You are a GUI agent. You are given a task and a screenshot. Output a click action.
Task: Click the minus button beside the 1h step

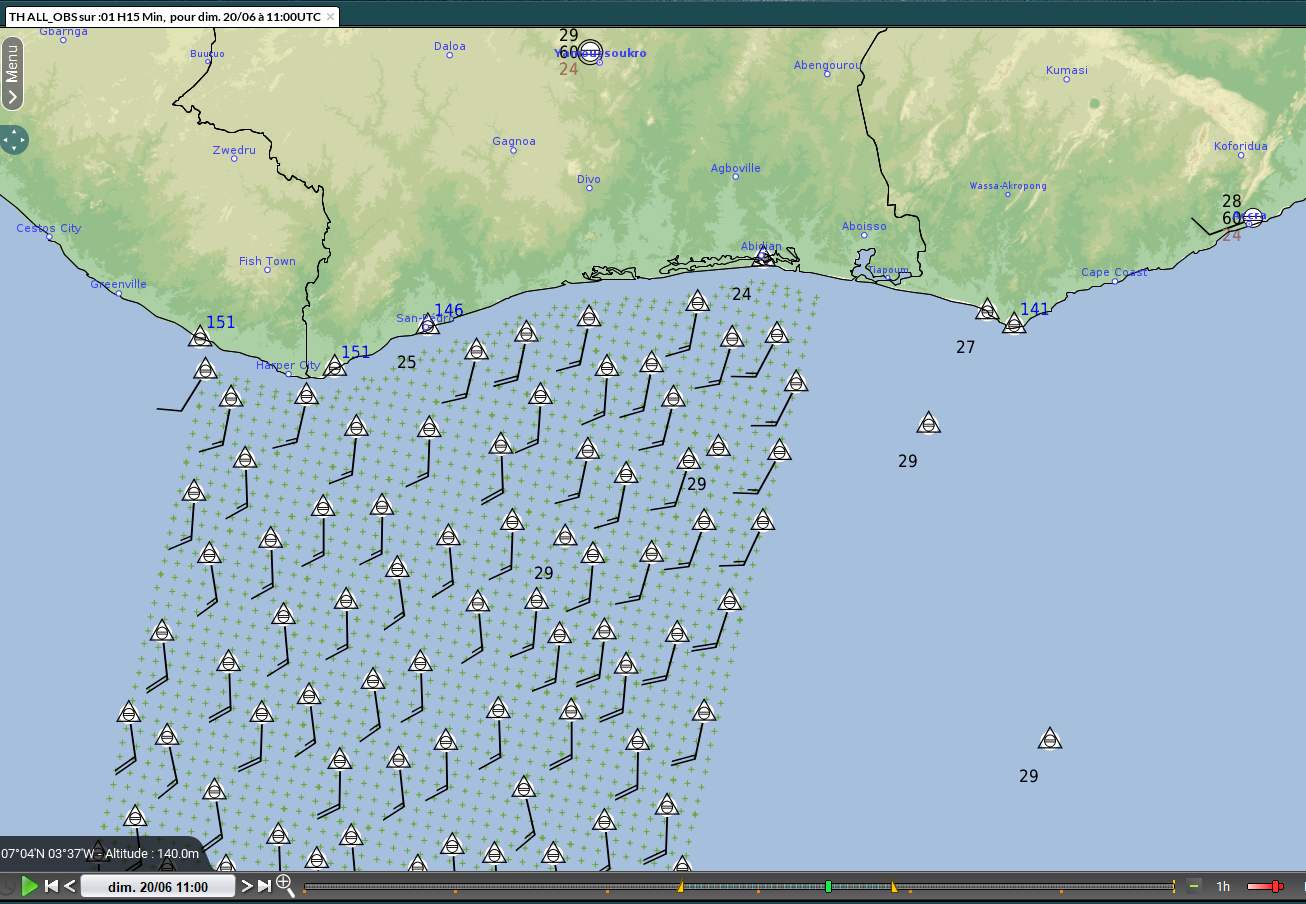[x=1193, y=886]
